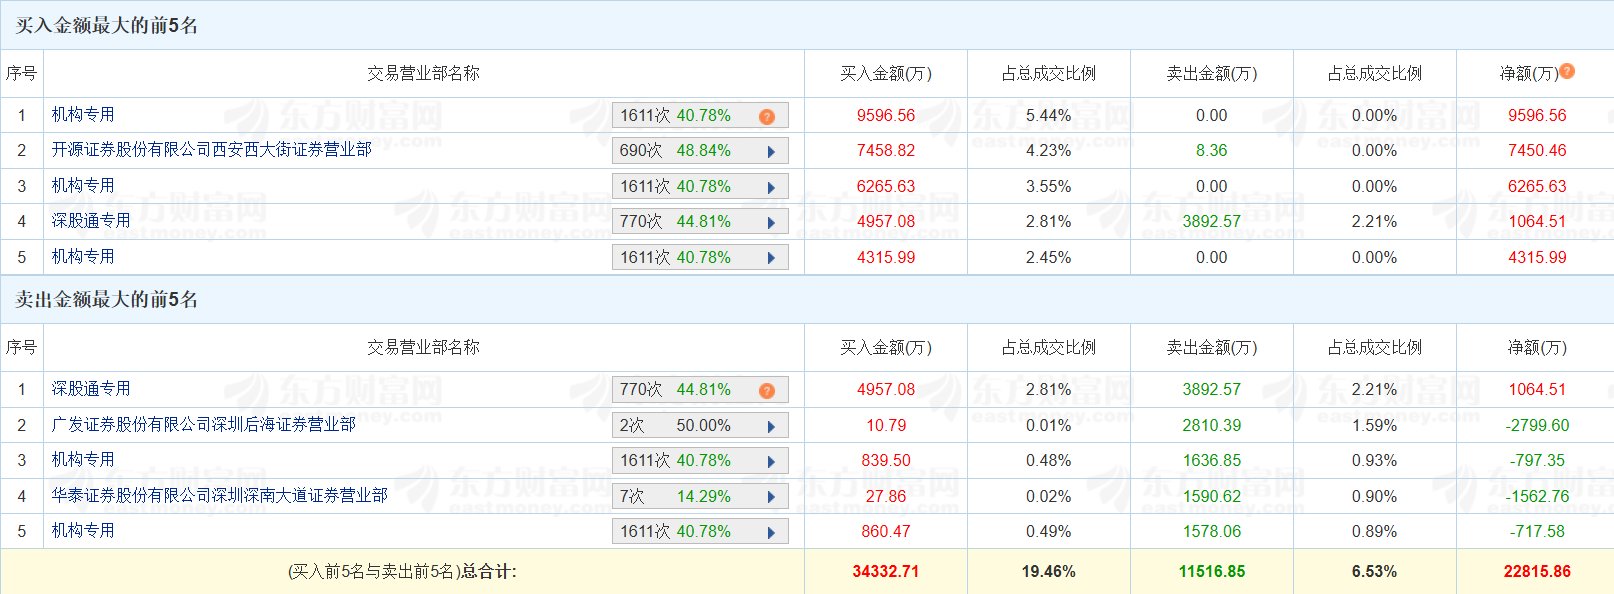
Task: Expand blue arrow in sell table row 3
Action: pyautogui.click(x=771, y=462)
